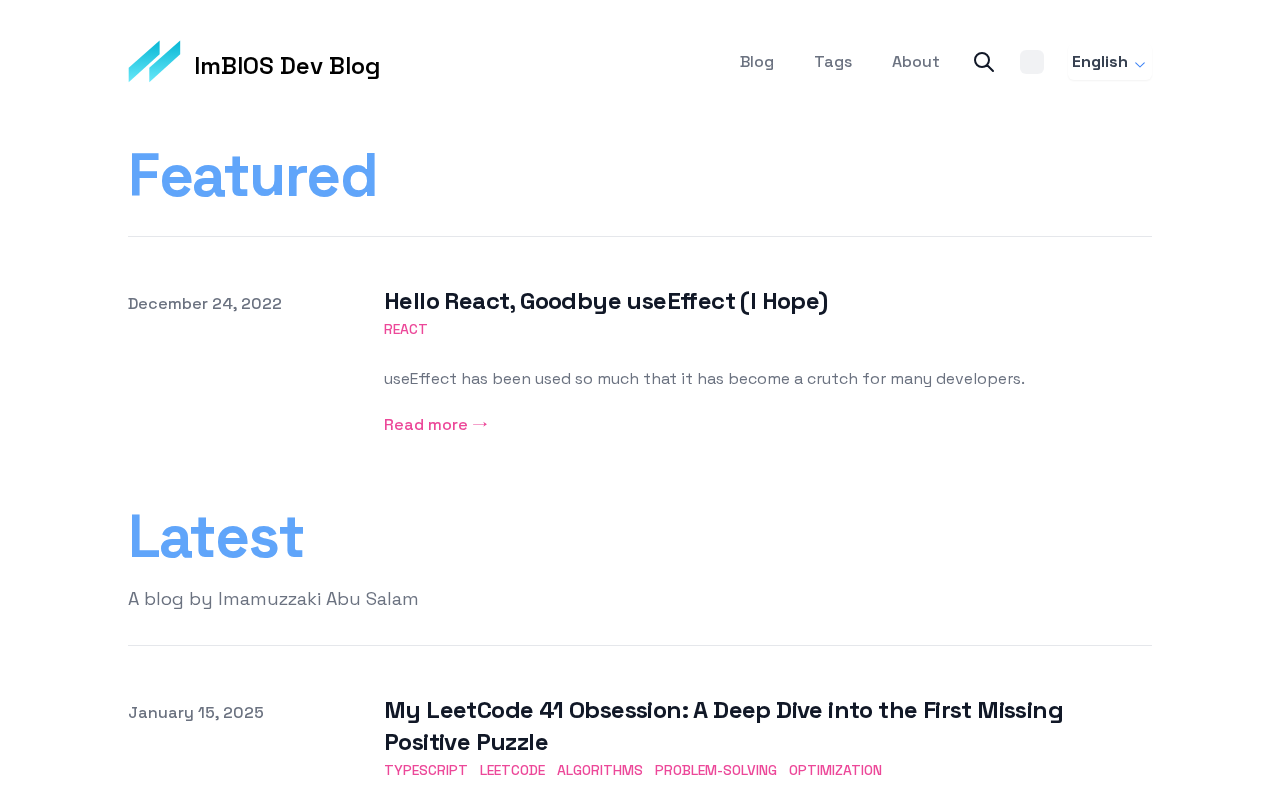
Task: Click the Featured section heading
Action: (x=253, y=176)
